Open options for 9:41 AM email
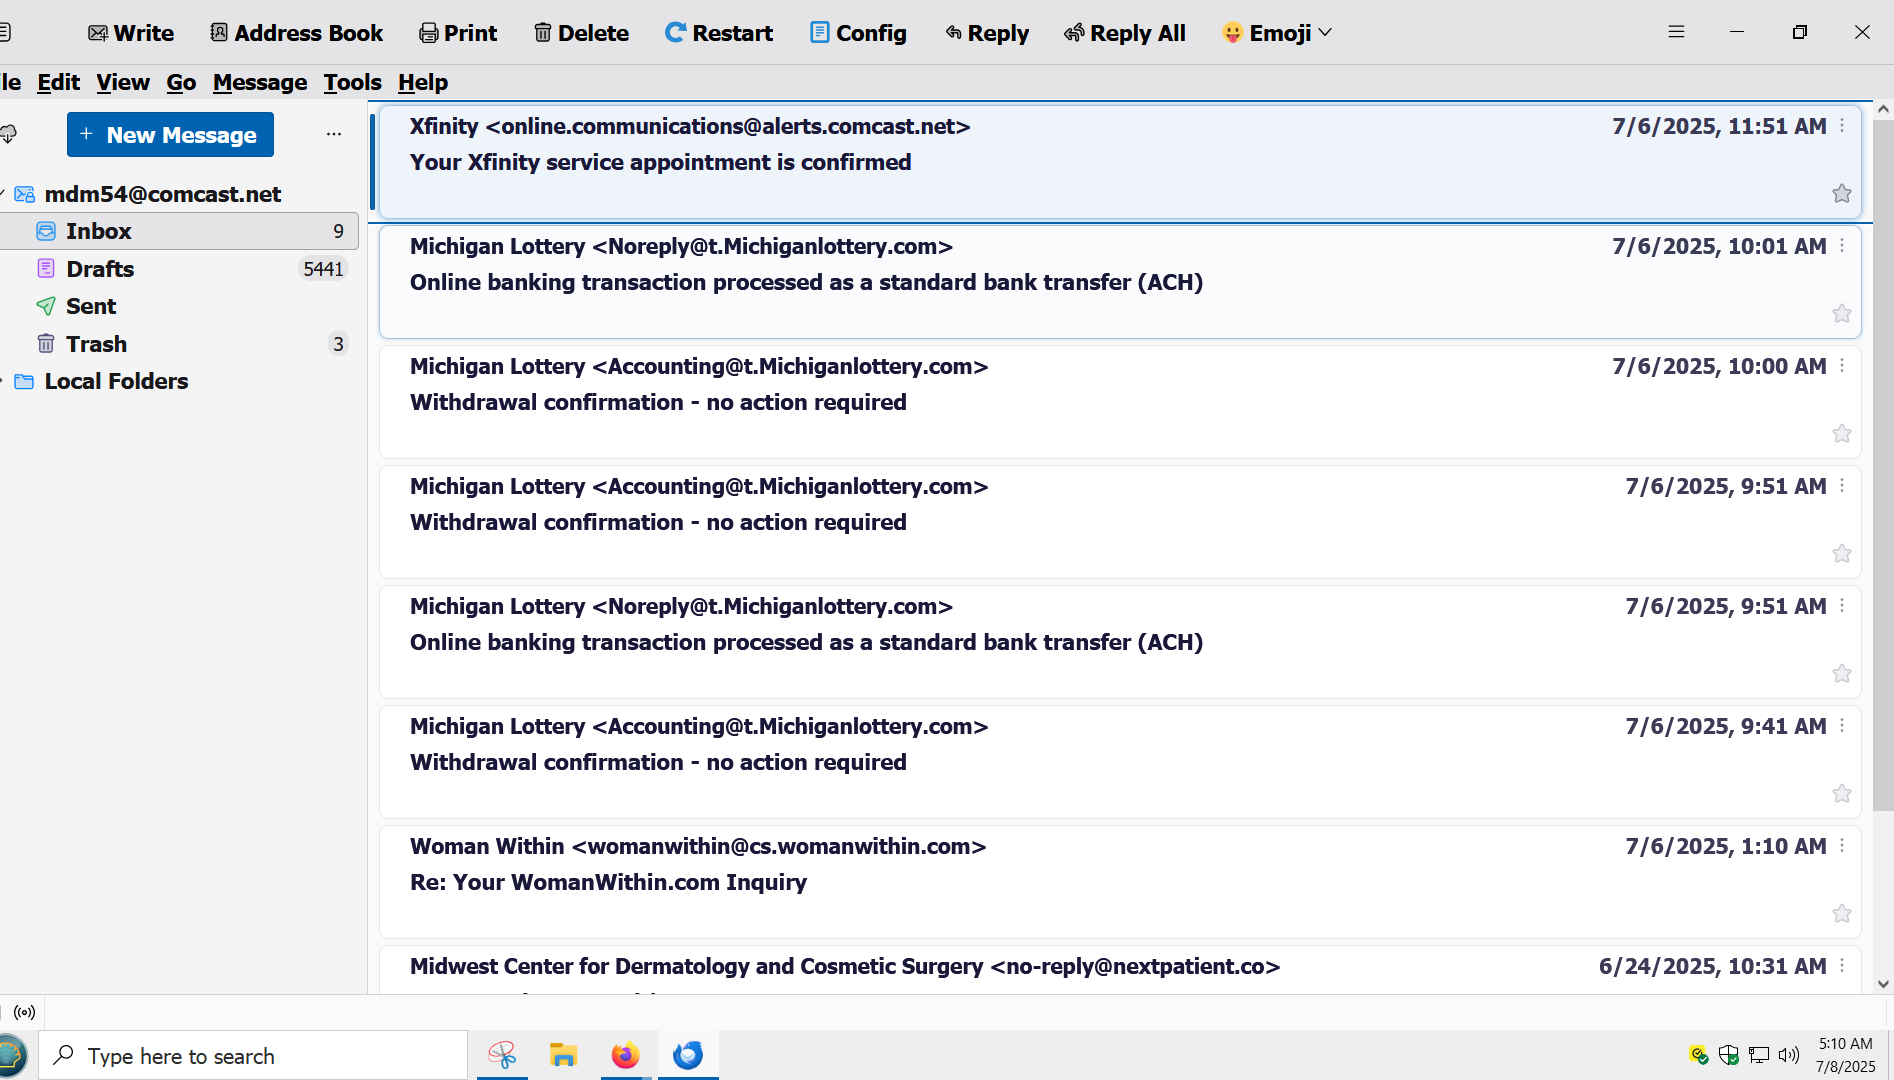The image size is (1894, 1080). pos(1842,726)
